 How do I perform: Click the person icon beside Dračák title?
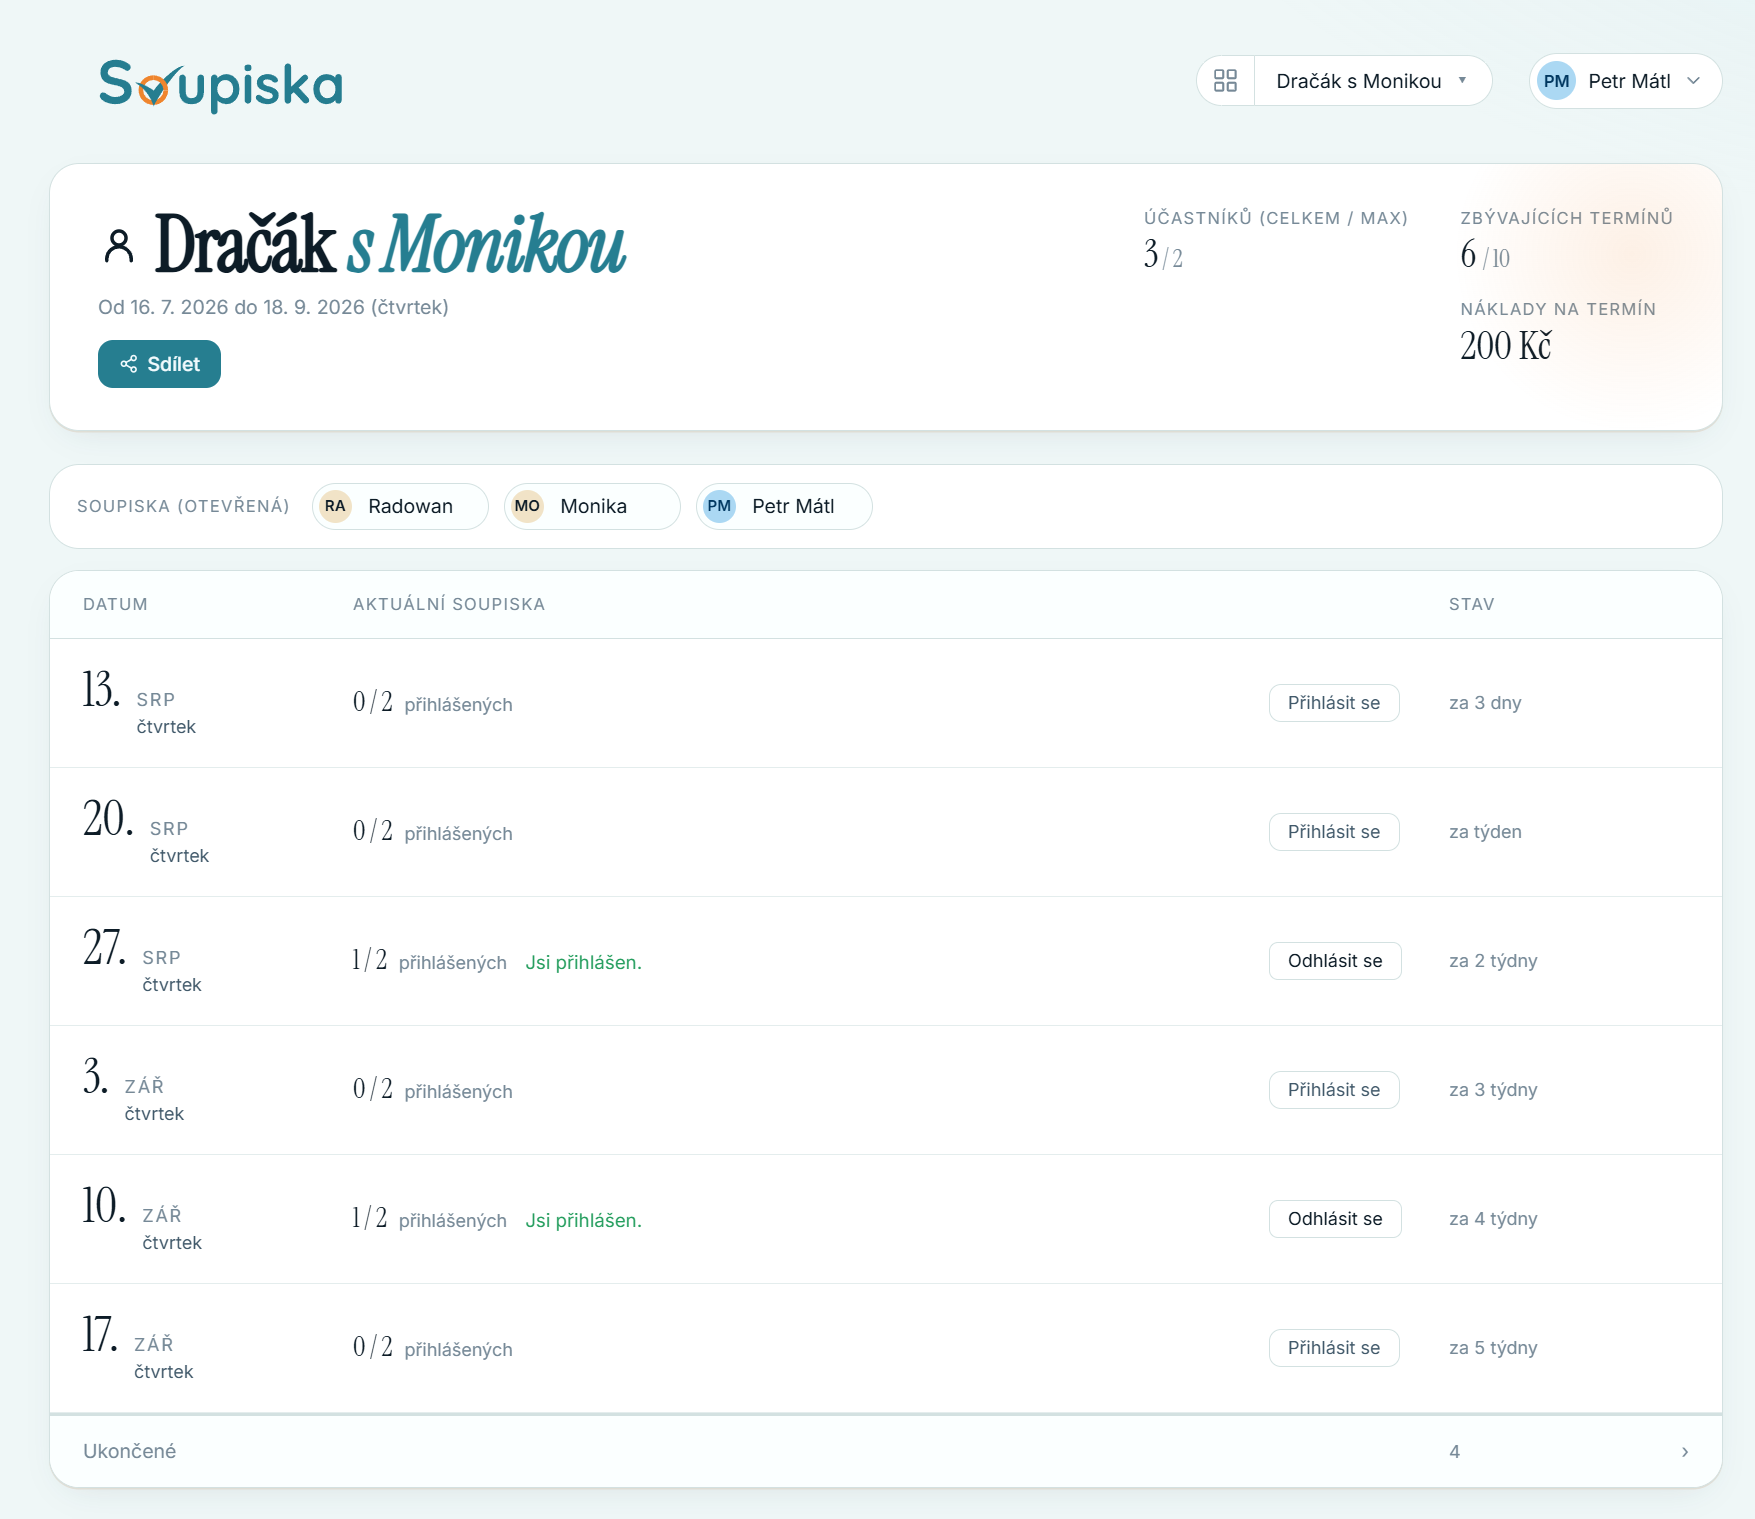click(119, 245)
